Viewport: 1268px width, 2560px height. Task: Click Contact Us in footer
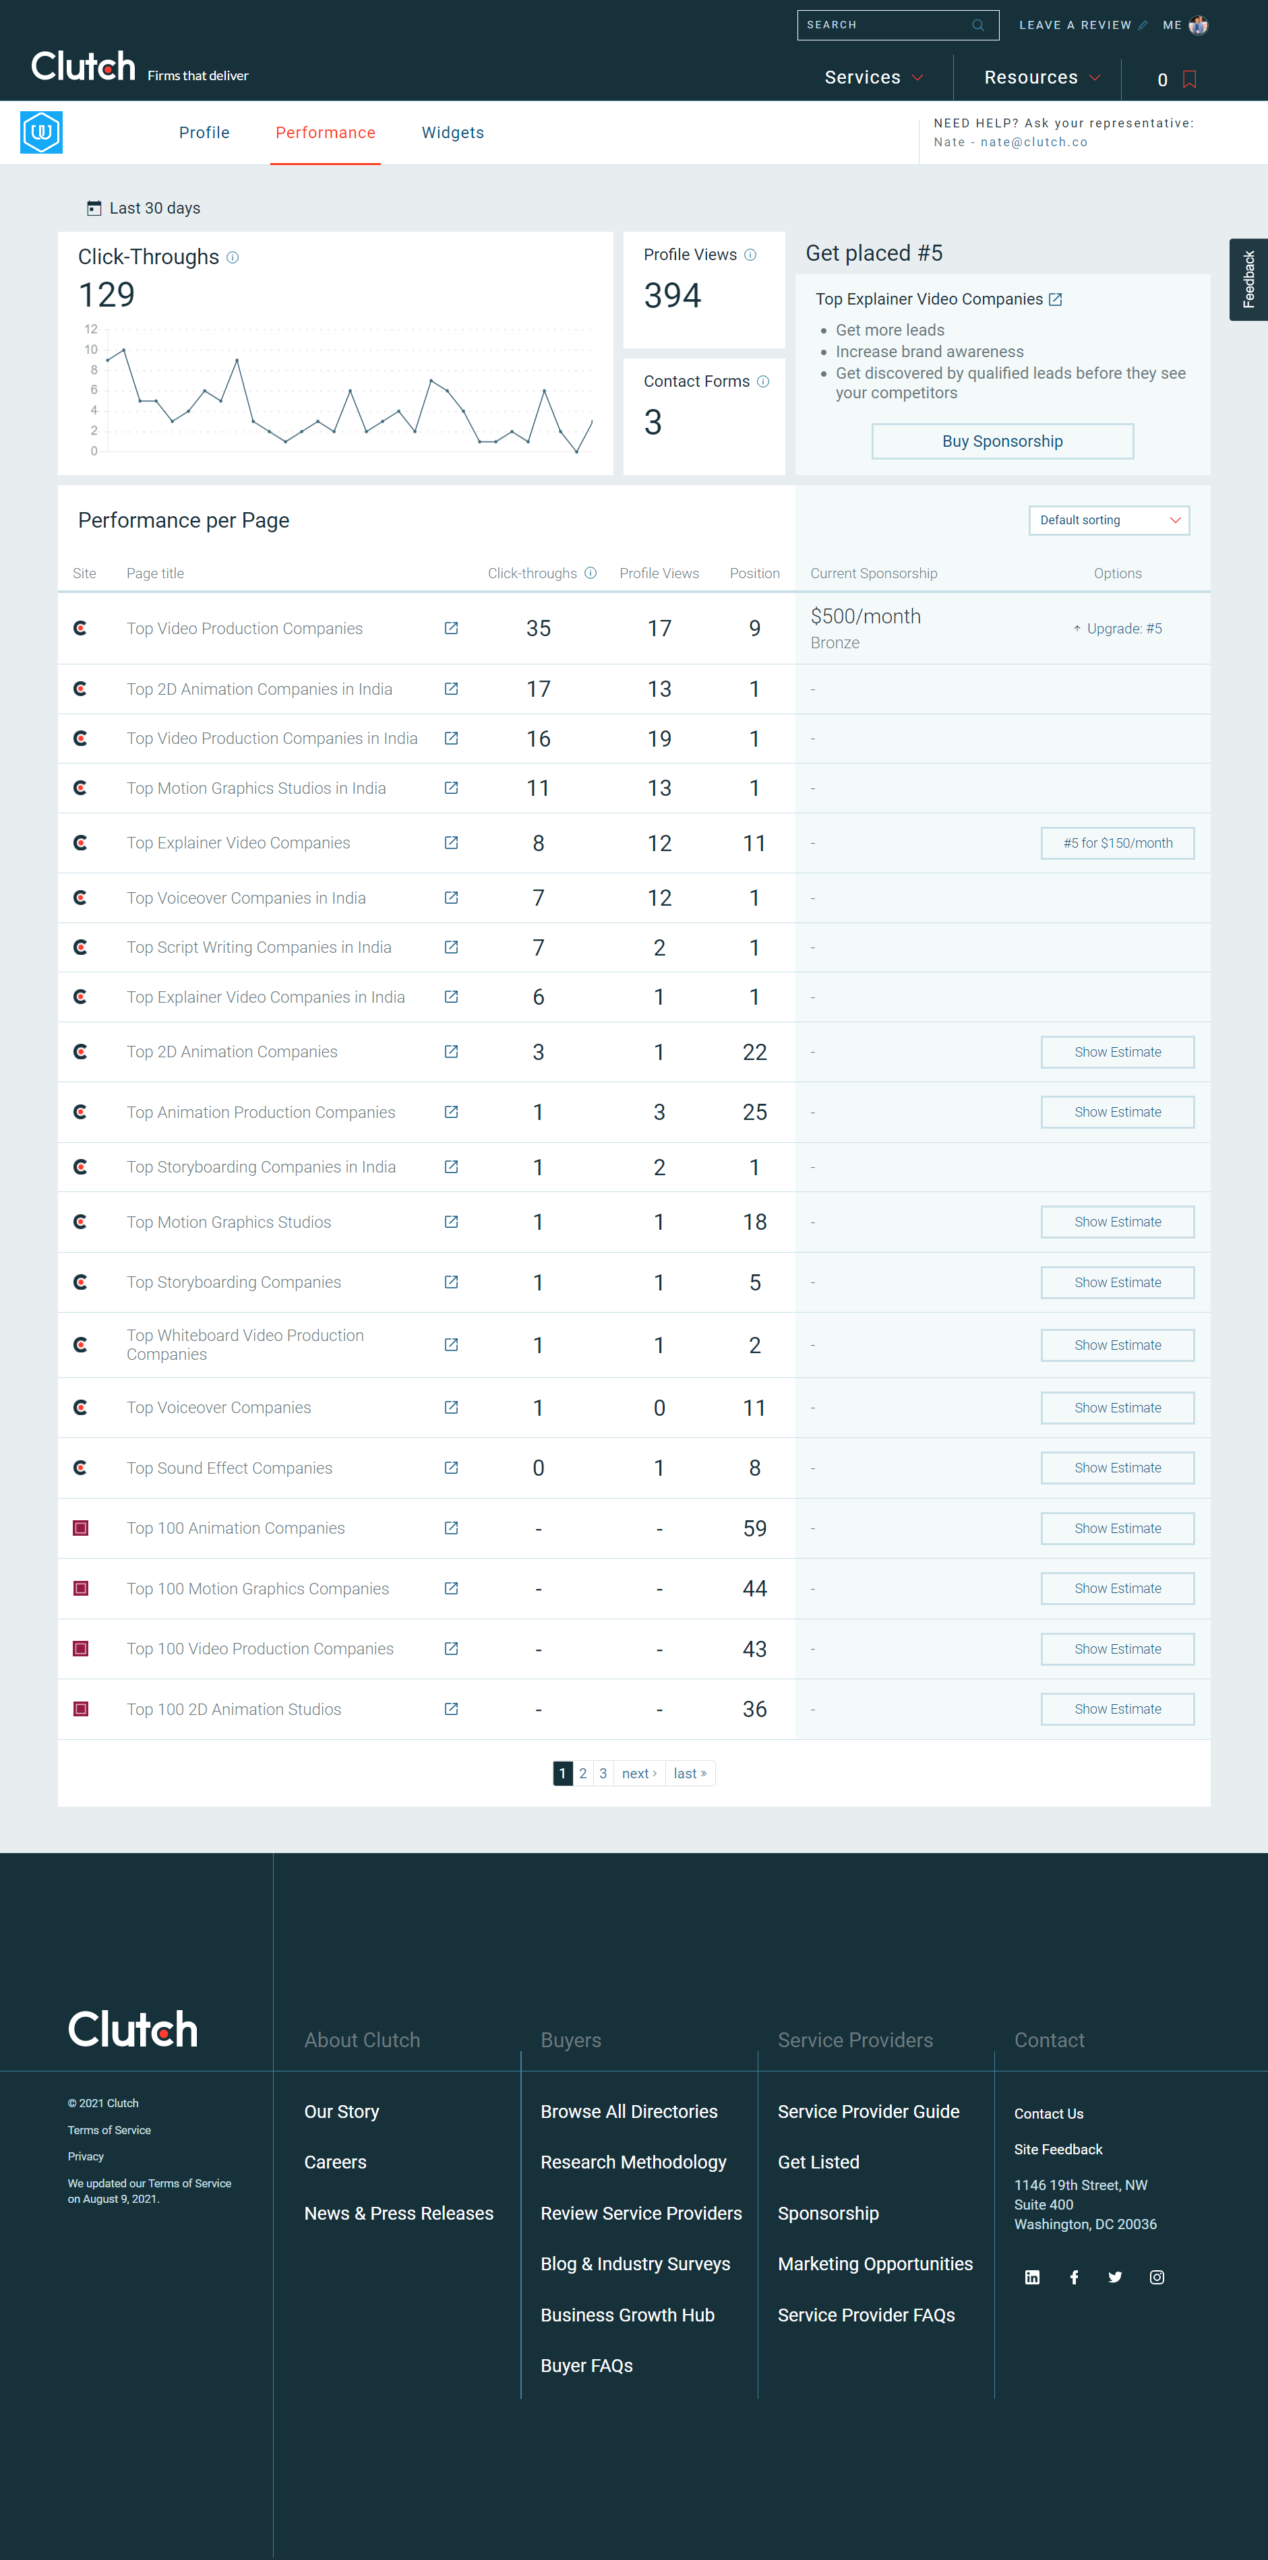(x=1048, y=2113)
